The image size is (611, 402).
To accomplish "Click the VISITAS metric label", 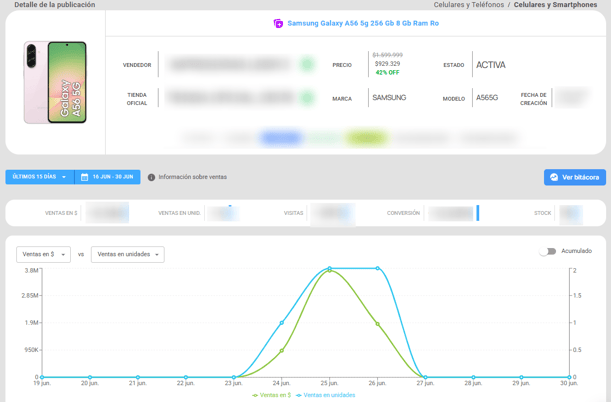I will pyautogui.click(x=293, y=213).
